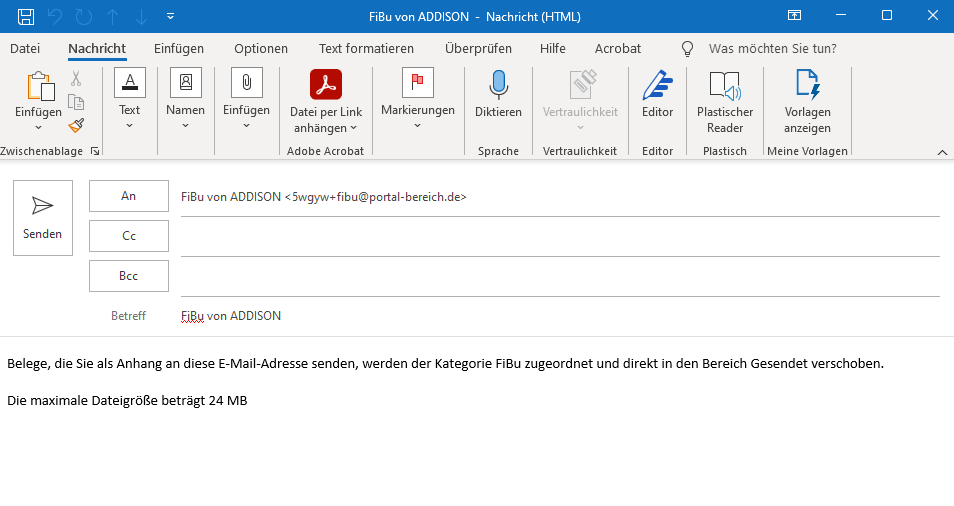Click the Bcc button
The height and width of the screenshot is (506, 954).
(x=129, y=276)
